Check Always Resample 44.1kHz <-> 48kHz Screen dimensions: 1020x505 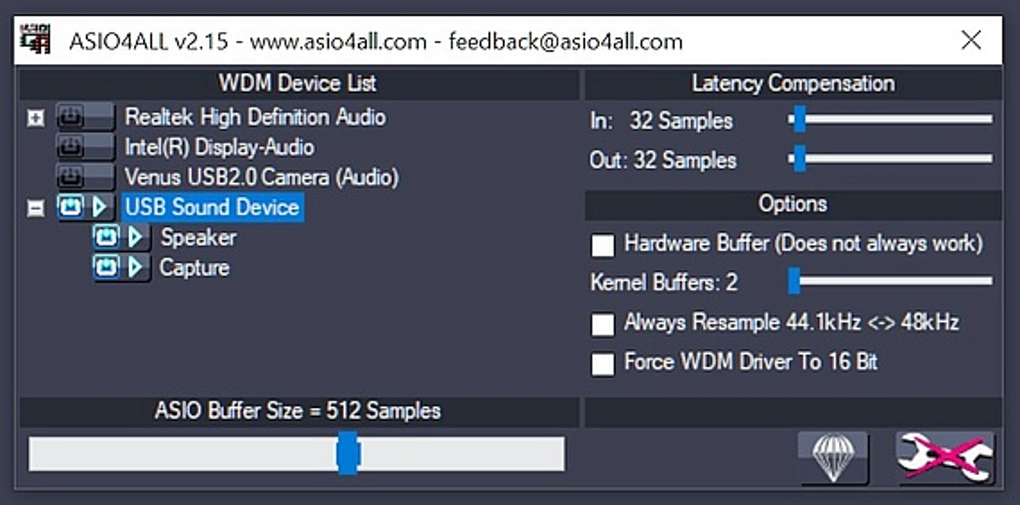[603, 324]
